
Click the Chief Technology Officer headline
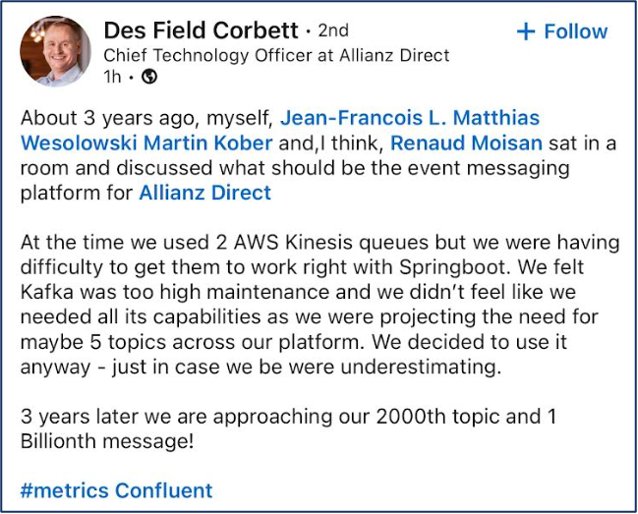tap(276, 55)
